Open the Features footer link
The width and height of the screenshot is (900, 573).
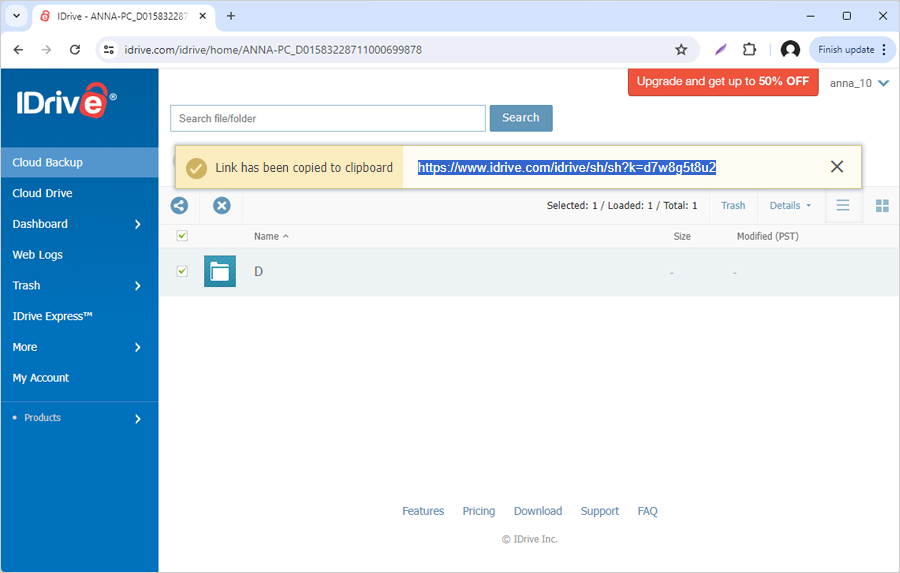point(423,511)
